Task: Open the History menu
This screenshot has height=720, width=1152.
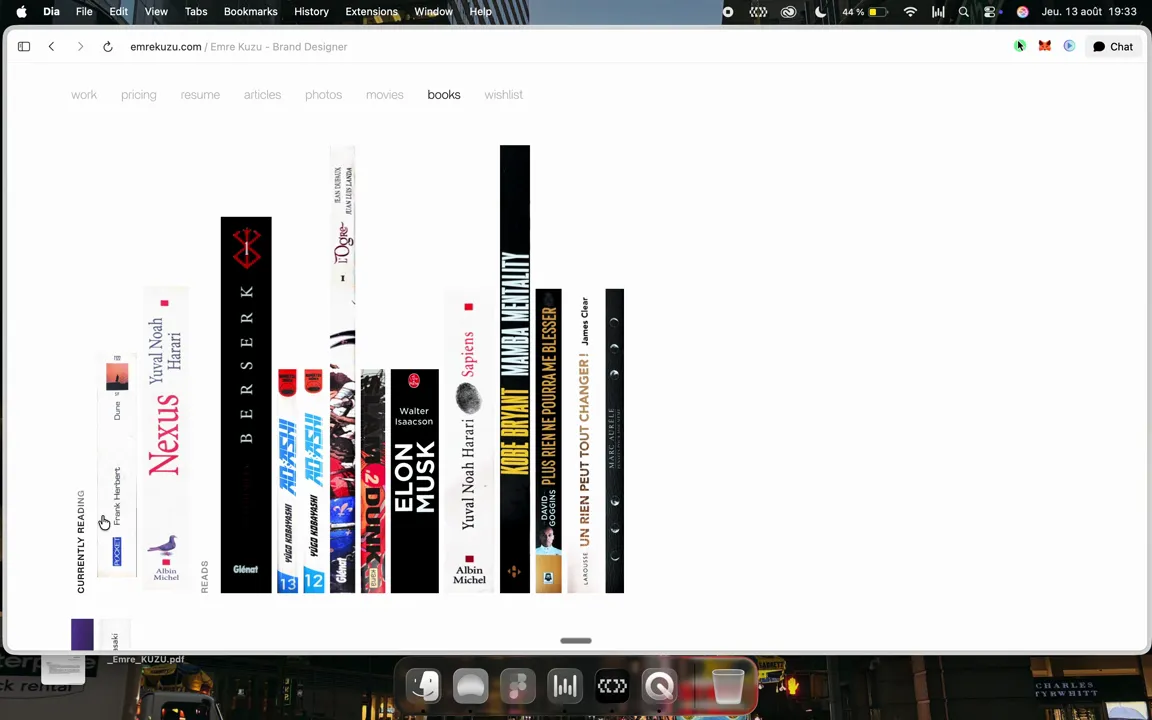Action: click(312, 12)
